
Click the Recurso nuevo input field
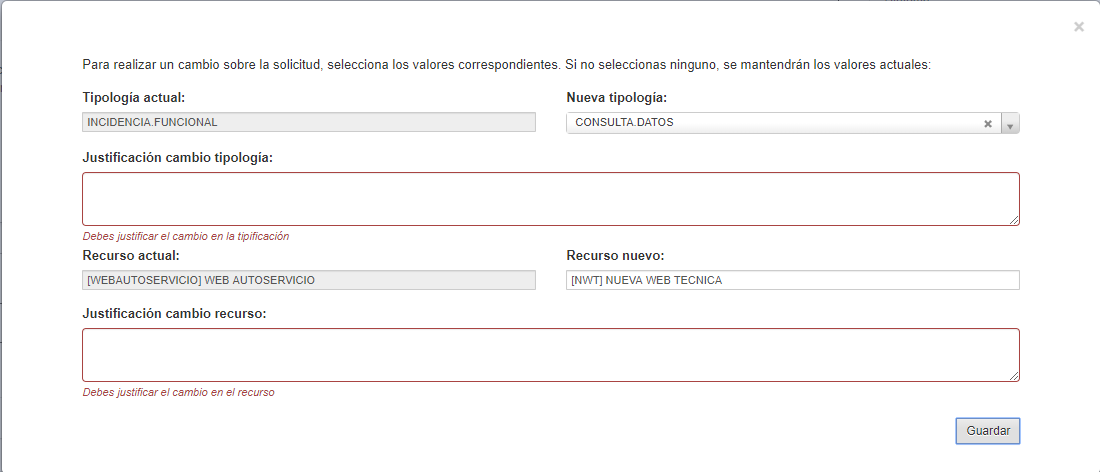point(793,280)
